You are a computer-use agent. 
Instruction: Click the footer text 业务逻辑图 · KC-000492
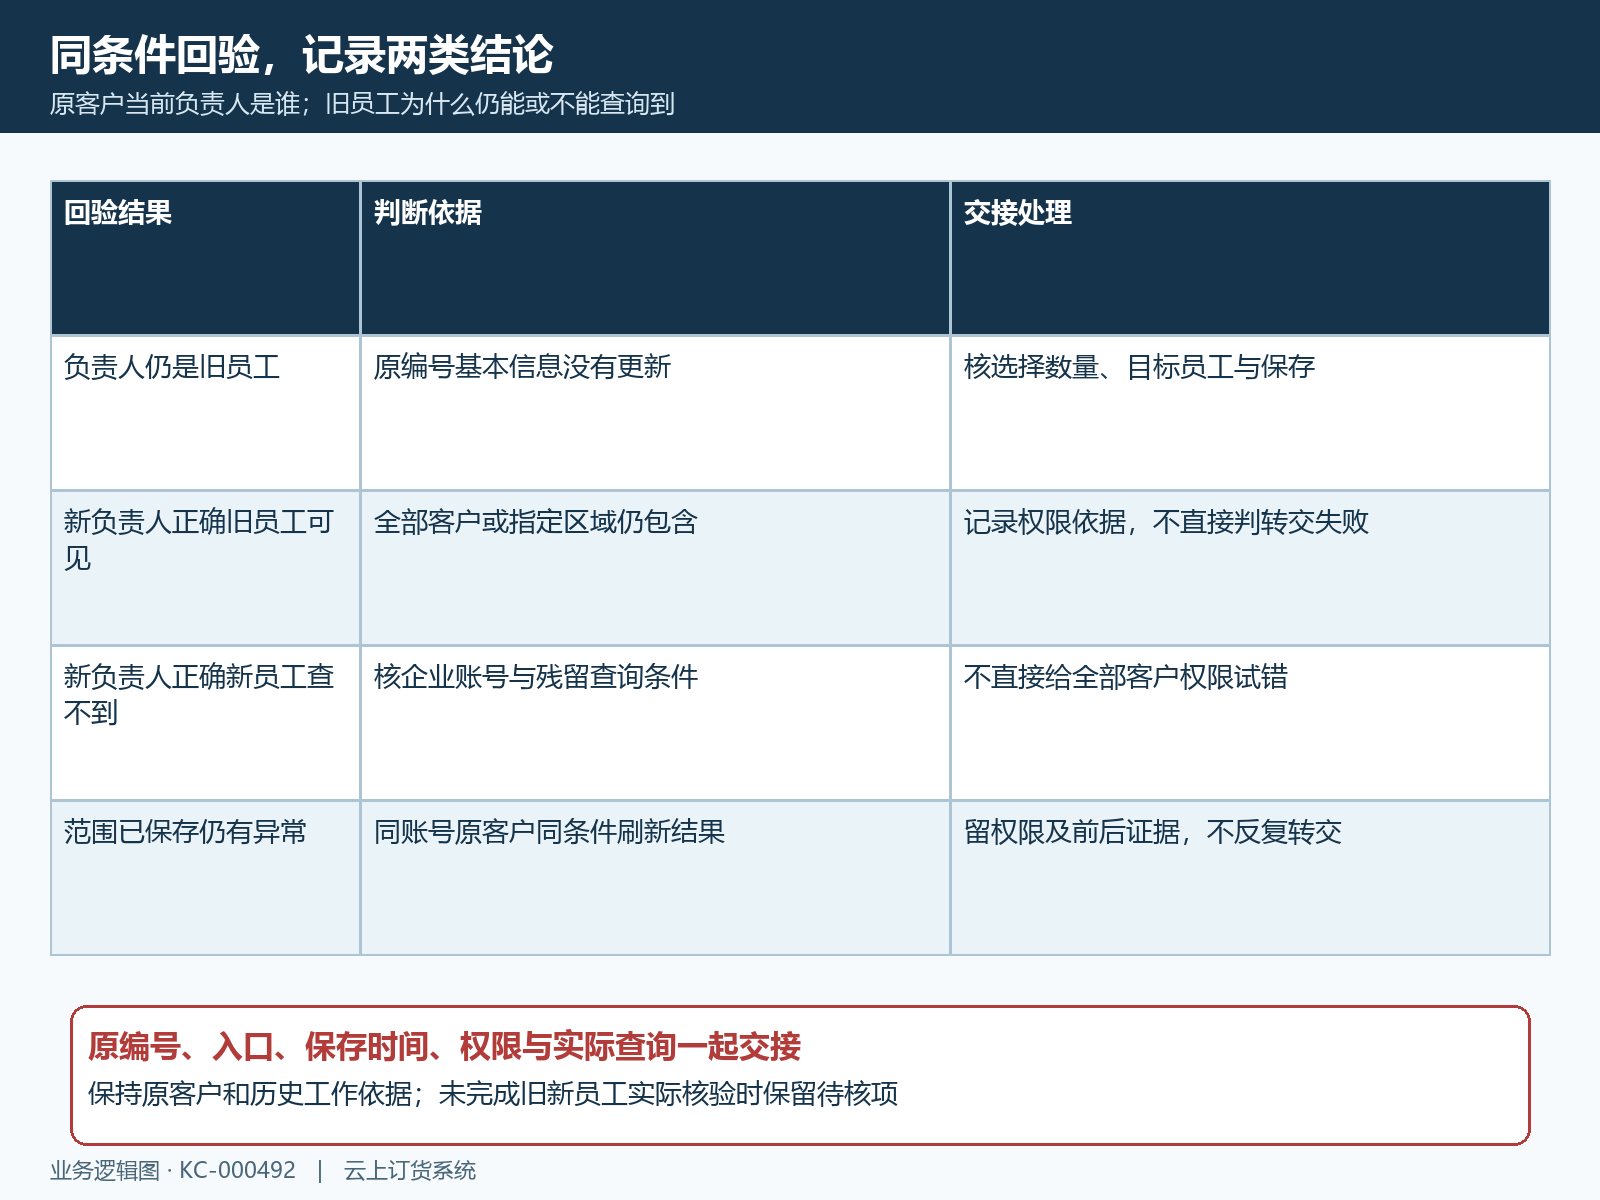coord(173,1171)
